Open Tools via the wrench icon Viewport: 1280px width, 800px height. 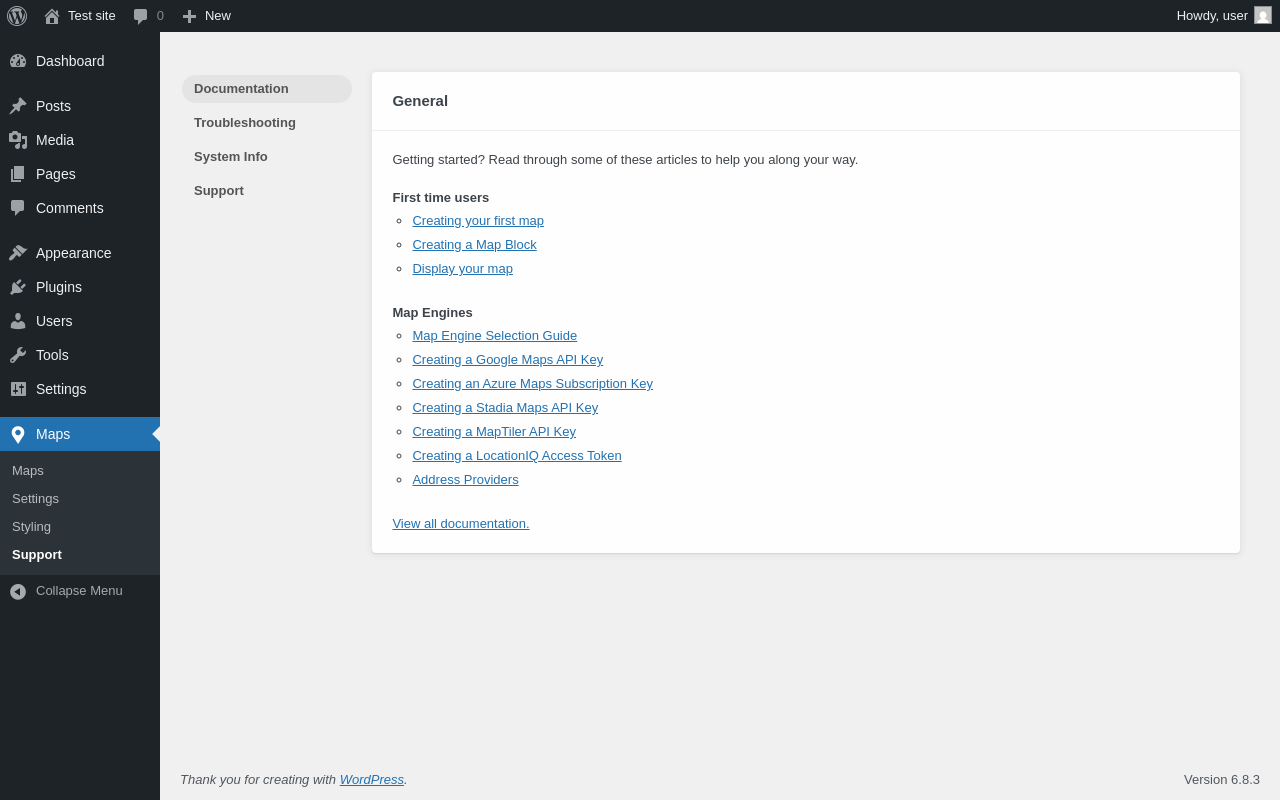coord(18,355)
